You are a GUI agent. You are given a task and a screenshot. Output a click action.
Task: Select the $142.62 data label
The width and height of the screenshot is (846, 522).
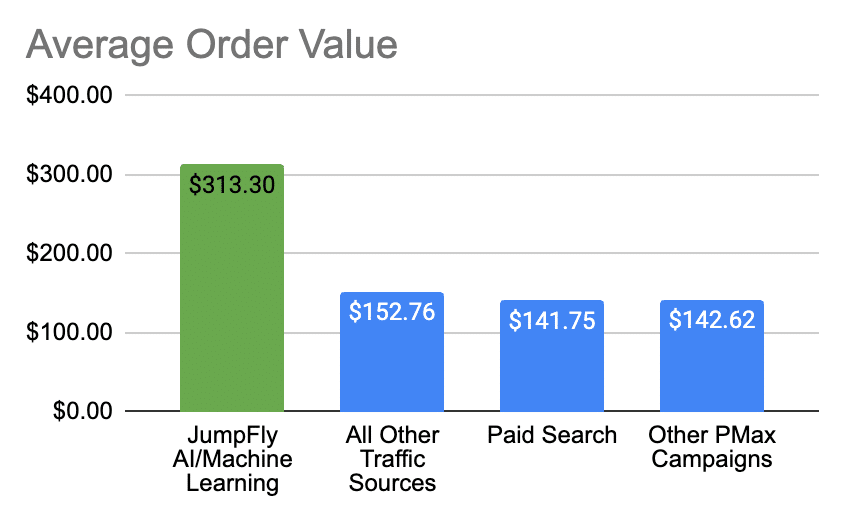coord(712,320)
